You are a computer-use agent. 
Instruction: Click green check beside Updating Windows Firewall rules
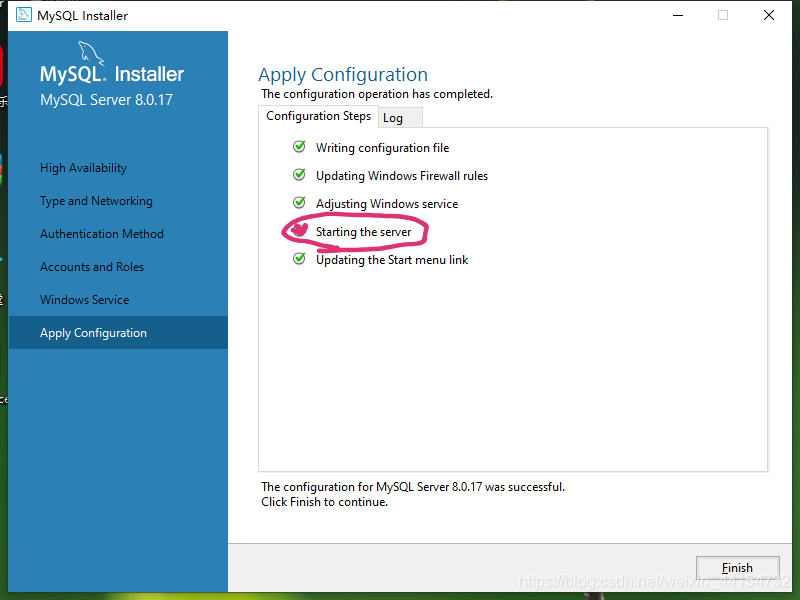[x=299, y=175]
